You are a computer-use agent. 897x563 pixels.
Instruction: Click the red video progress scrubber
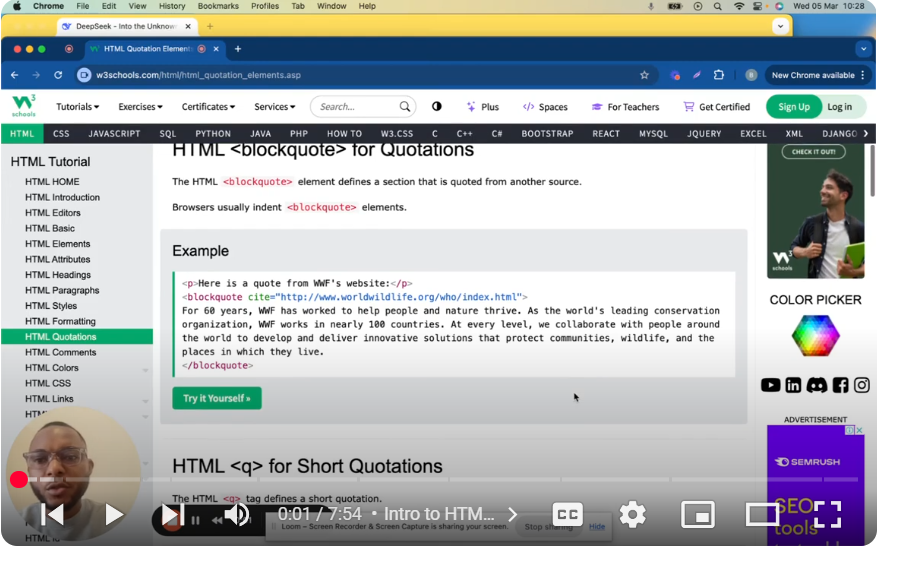pyautogui.click(x=19, y=479)
